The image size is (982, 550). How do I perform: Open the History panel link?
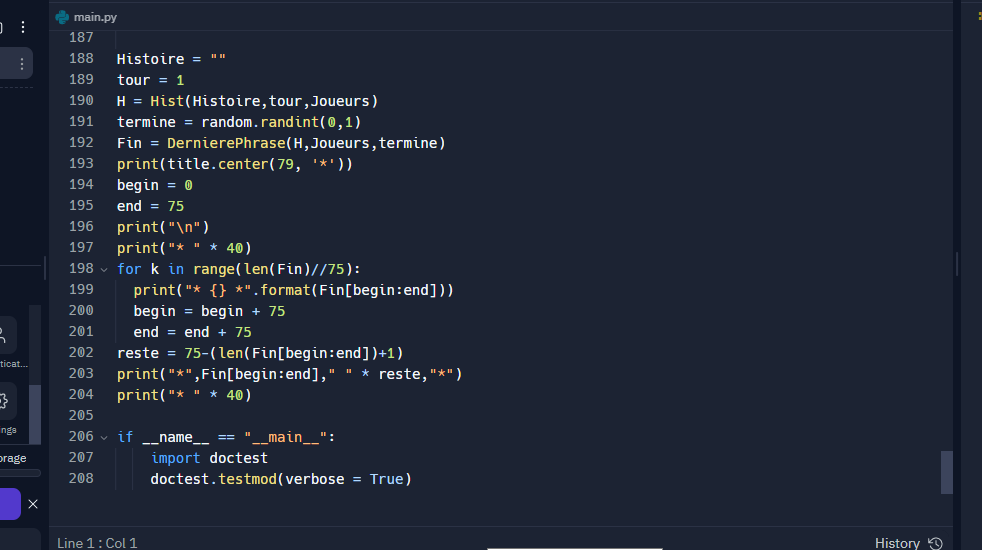[x=897, y=543]
